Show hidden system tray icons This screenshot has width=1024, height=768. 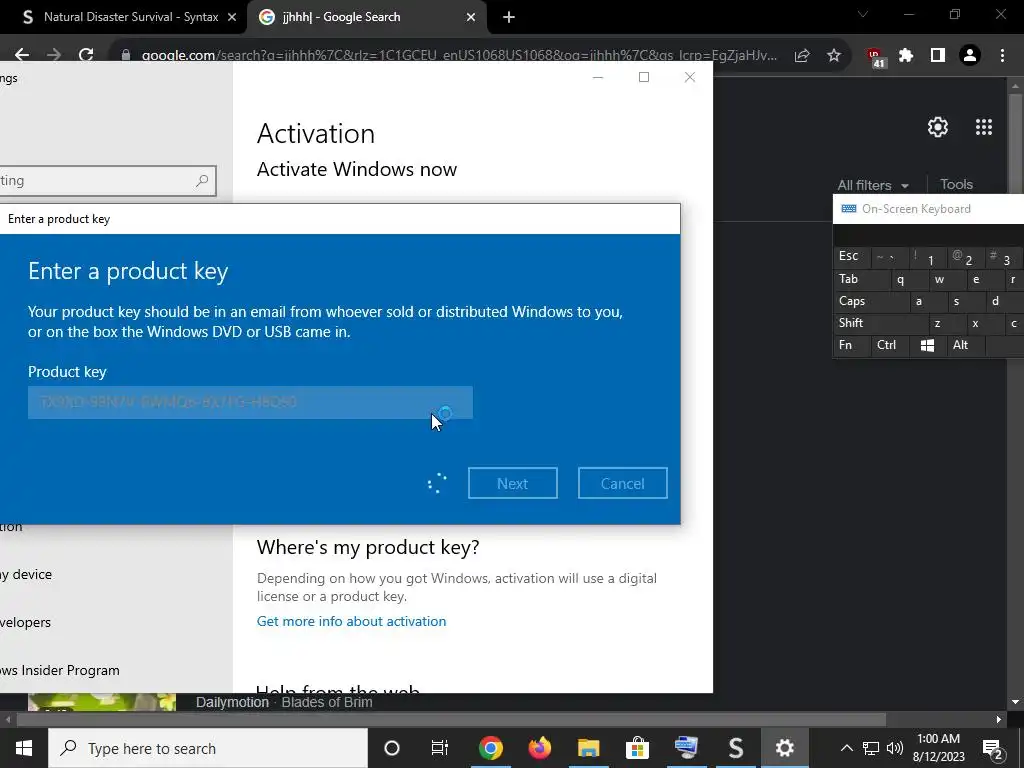[x=846, y=748]
